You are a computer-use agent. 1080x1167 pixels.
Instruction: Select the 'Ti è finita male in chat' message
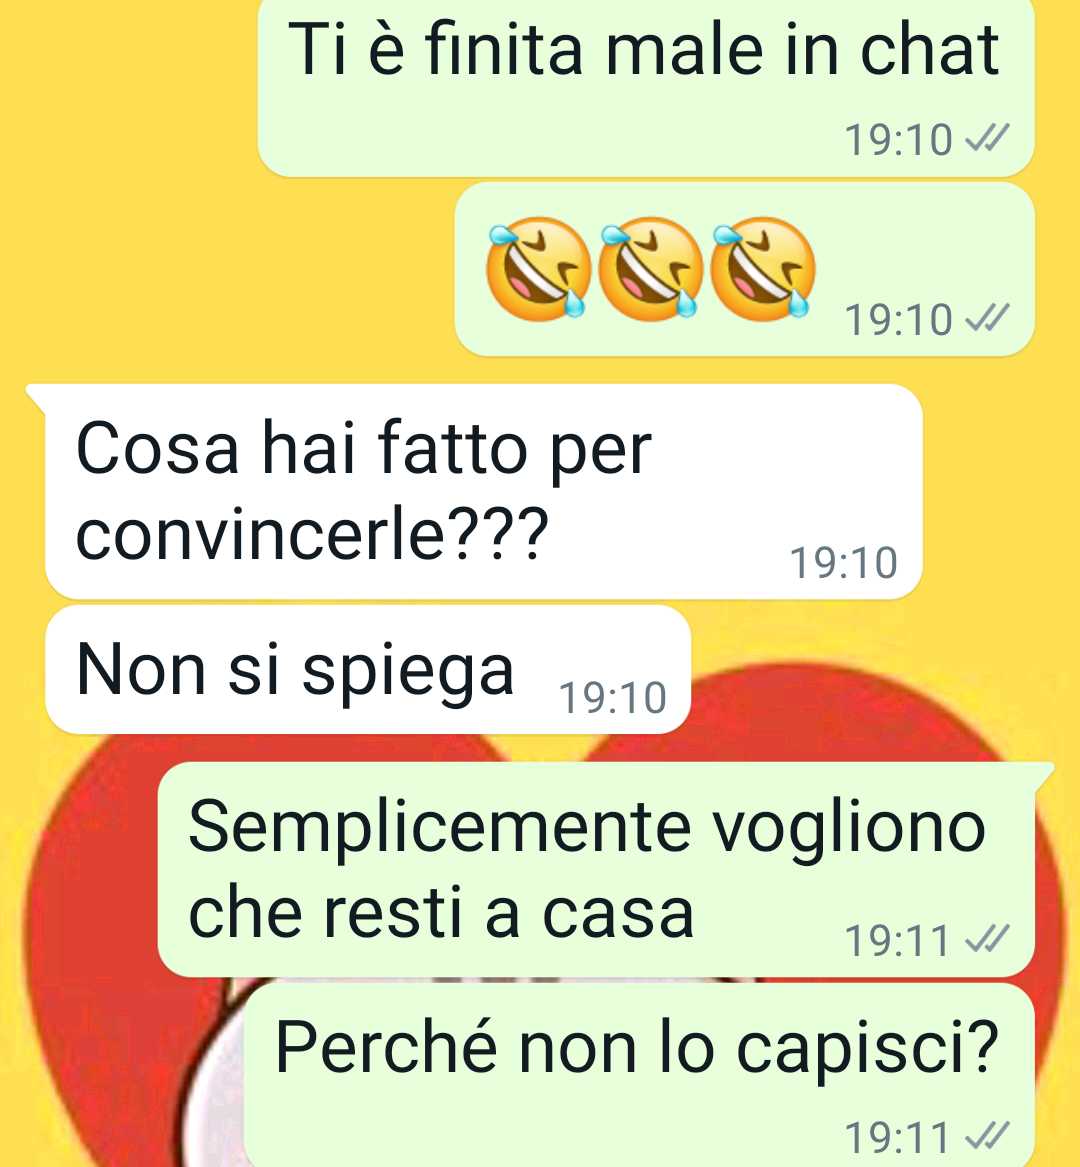coord(646,86)
